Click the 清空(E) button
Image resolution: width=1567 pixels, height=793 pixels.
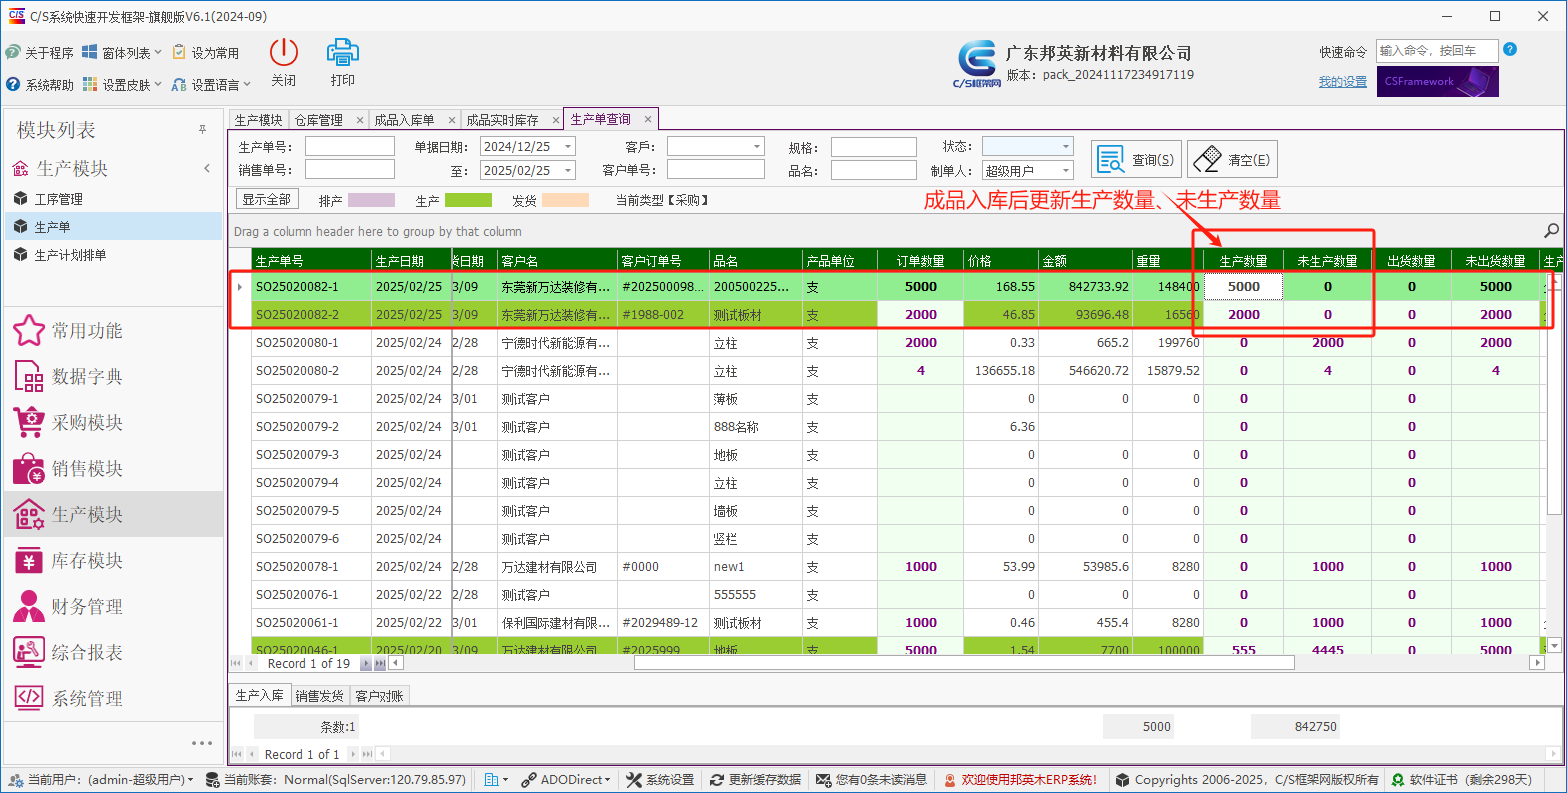1232,159
